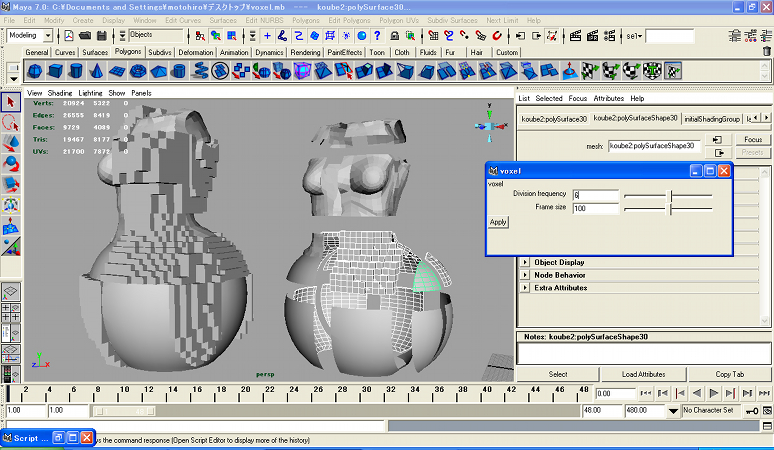Open the character set dropdown arrow
Screen dimensions: 774x450
pos(673,411)
